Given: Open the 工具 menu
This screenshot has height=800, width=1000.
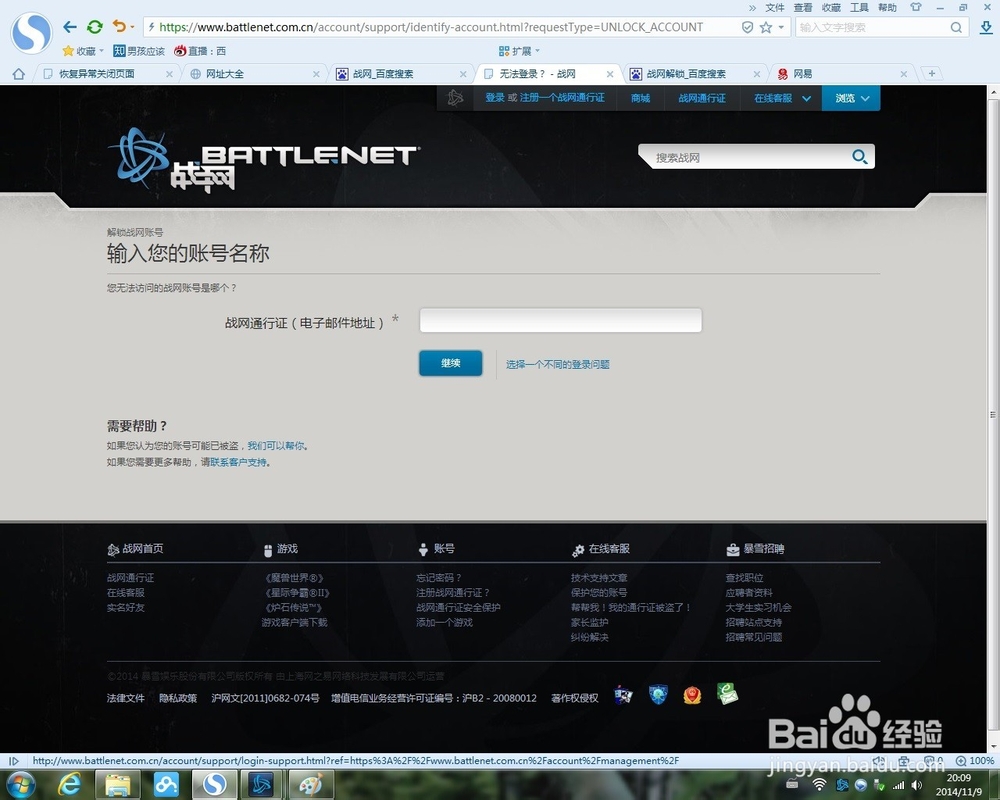Looking at the screenshot, I should click(x=859, y=8).
